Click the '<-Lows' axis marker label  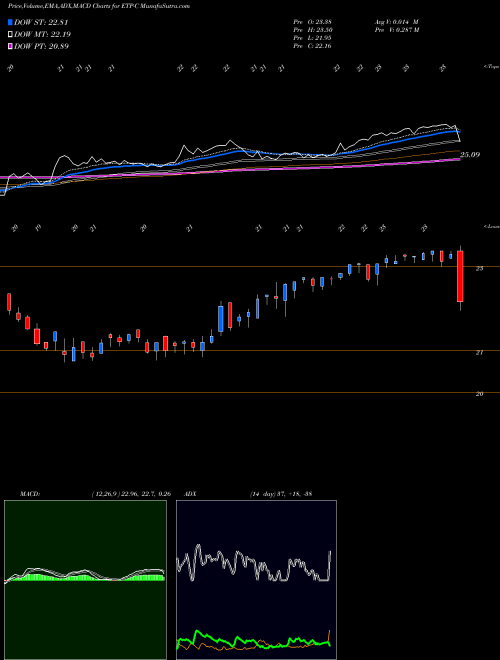(x=492, y=226)
